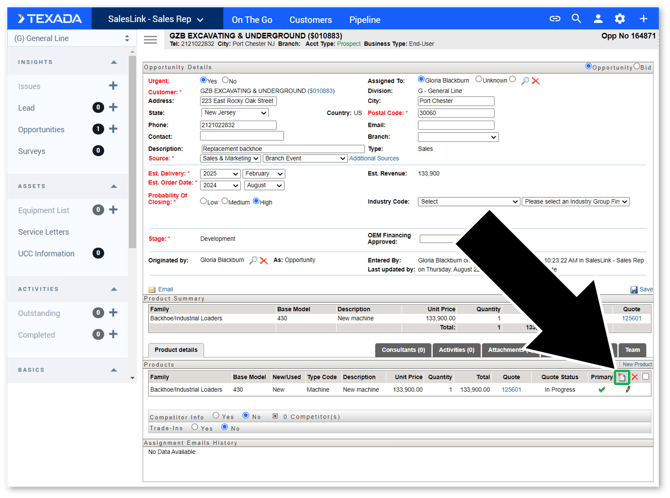The image size is (670, 498).
Task: Open settings via the gear icon
Action: 620,19
